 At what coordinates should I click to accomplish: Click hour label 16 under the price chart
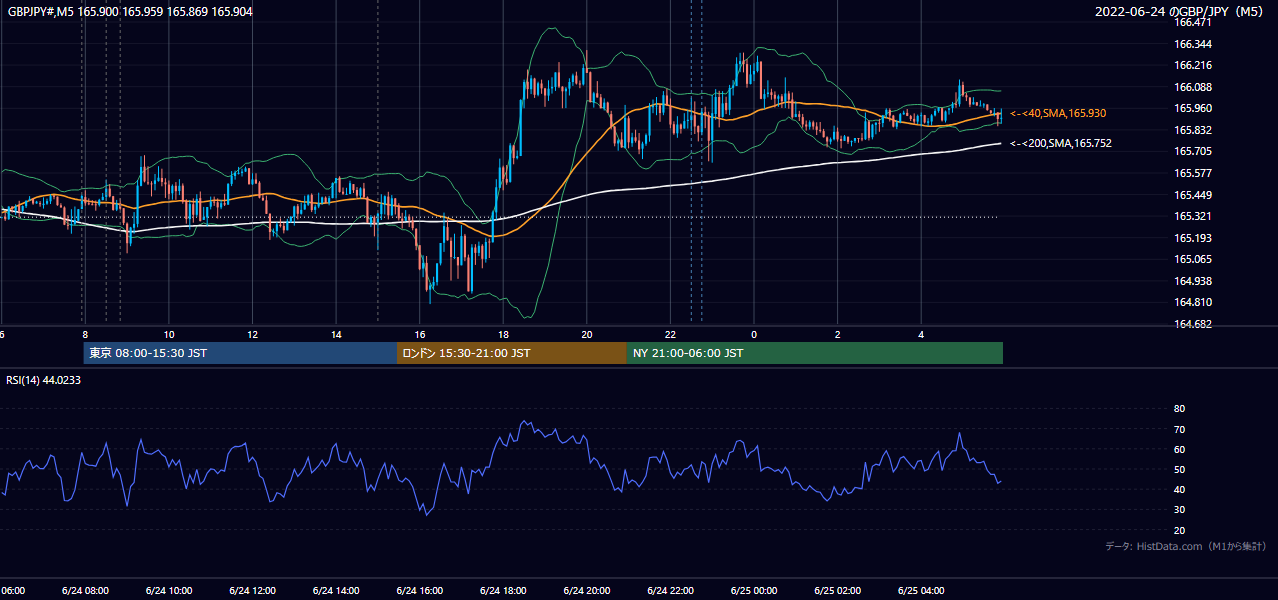420,335
